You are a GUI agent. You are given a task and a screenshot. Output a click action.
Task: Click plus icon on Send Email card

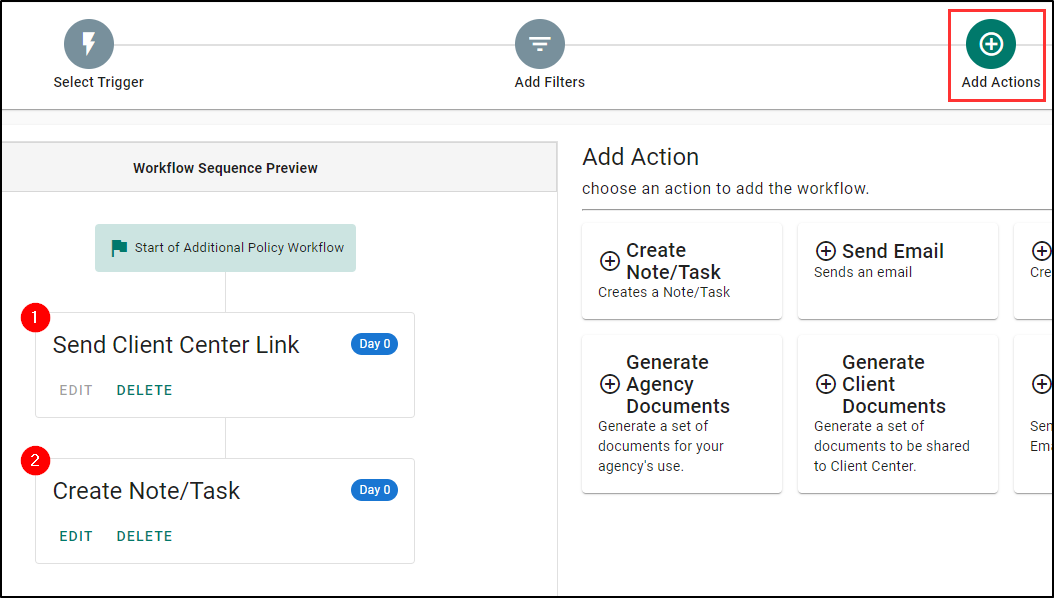tap(826, 251)
